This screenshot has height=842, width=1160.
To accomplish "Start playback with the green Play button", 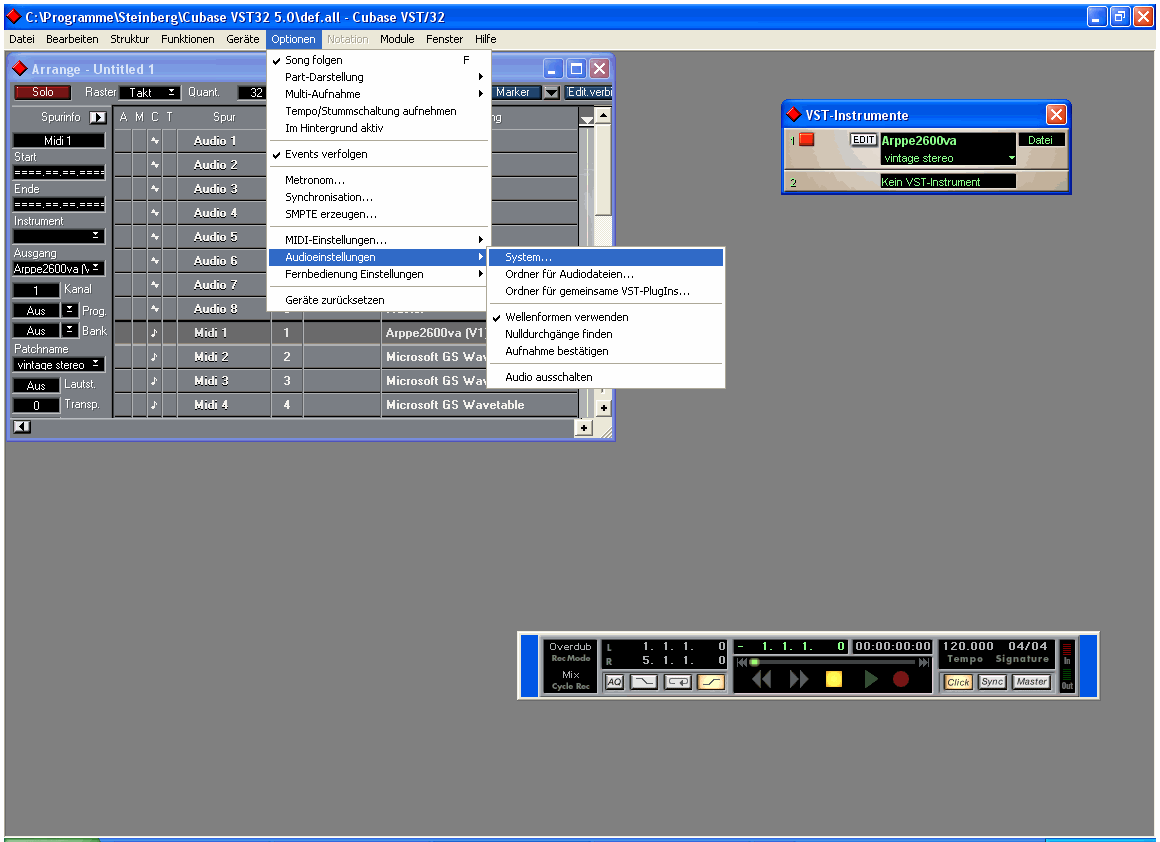I will (871, 678).
